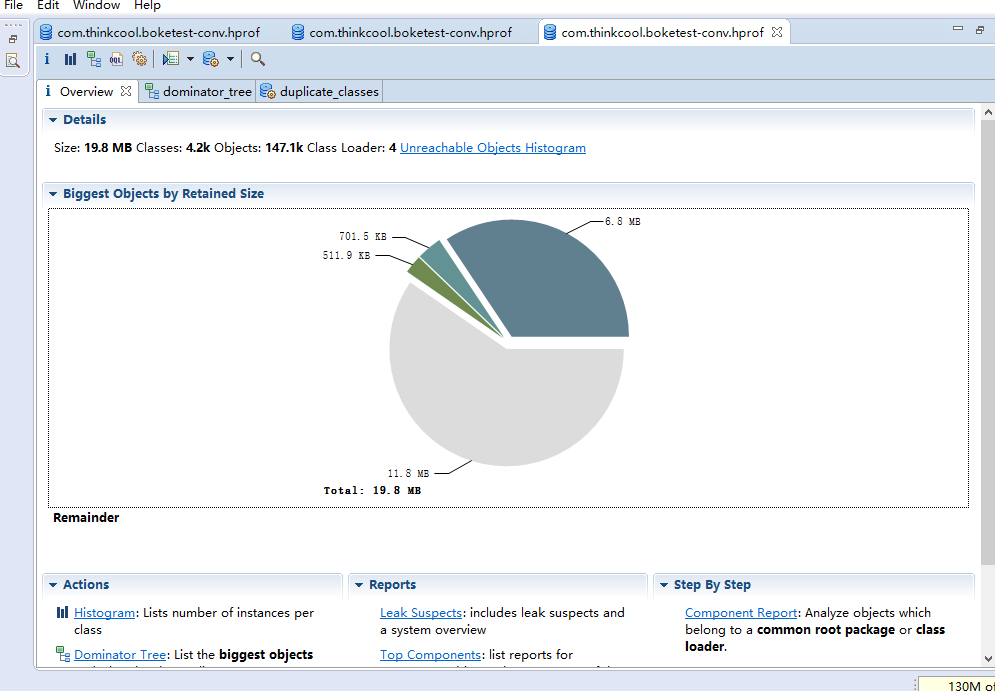Click the Run Expert System Test reports icon
Screen dimensions: 995x691
point(170,59)
